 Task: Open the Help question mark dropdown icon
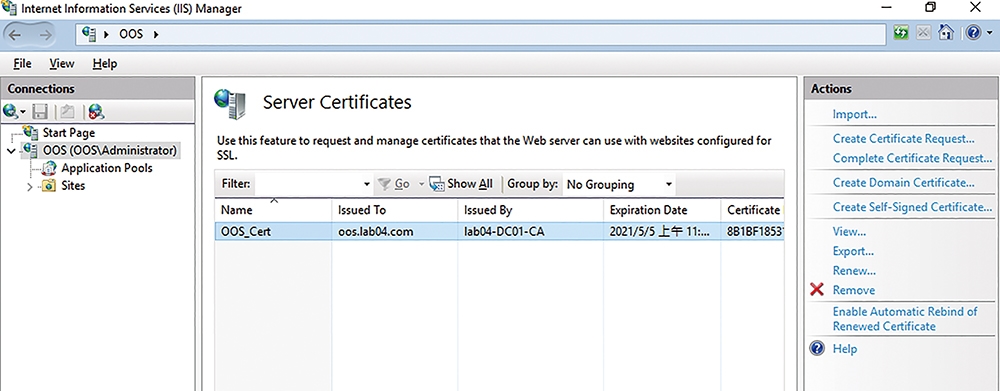(977, 33)
